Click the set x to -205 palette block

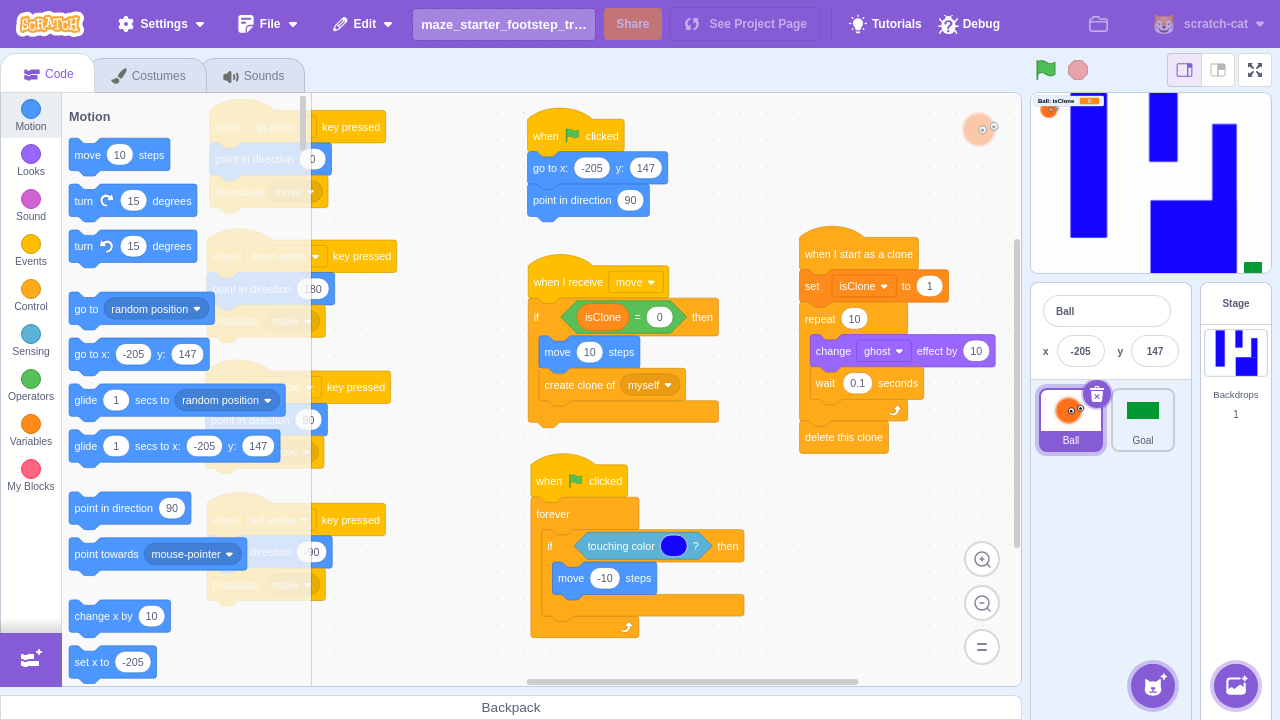click(113, 662)
